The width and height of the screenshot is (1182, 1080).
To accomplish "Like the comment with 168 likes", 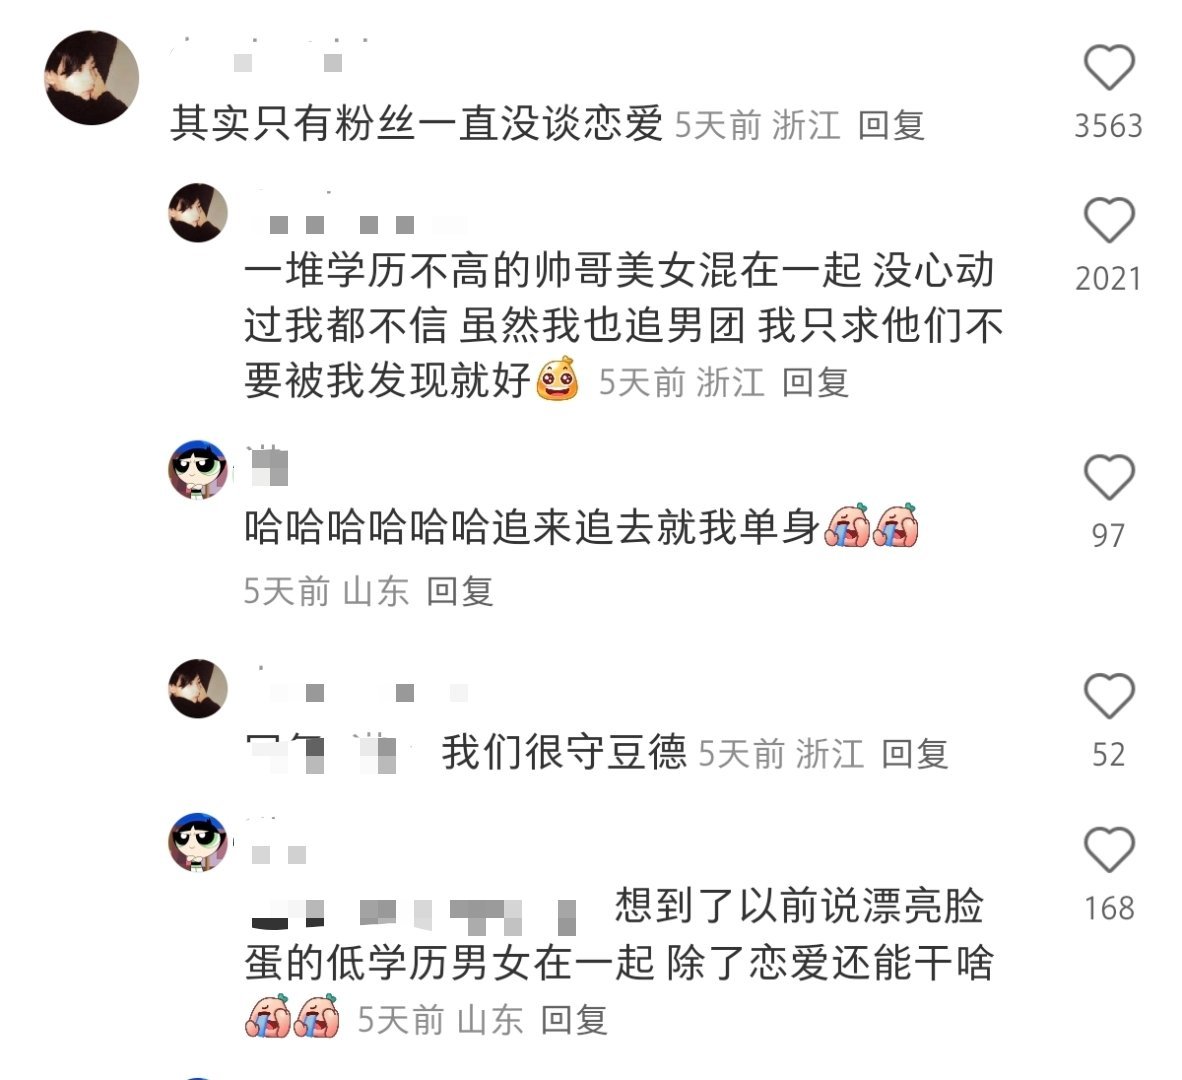I will (1109, 849).
